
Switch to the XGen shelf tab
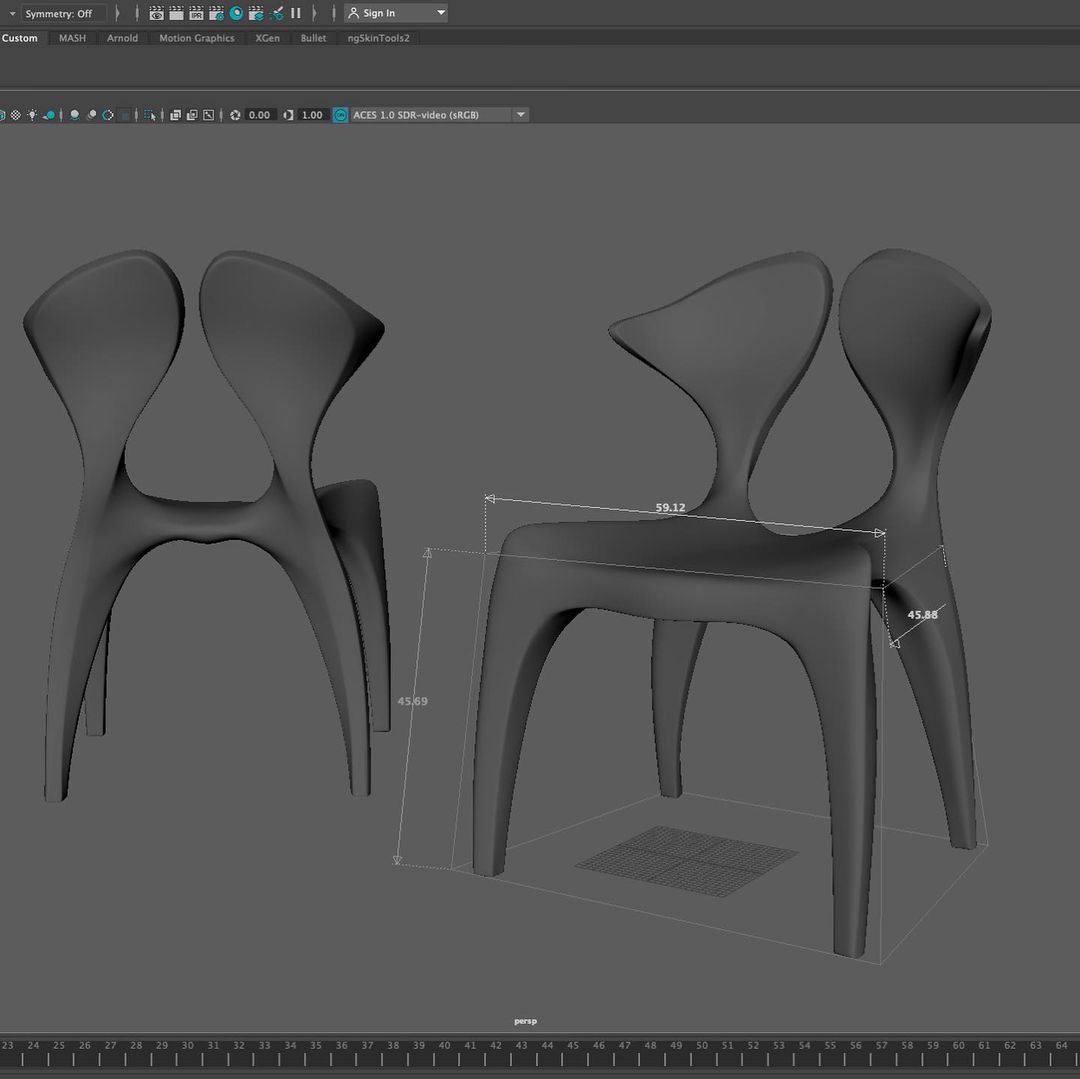(267, 38)
